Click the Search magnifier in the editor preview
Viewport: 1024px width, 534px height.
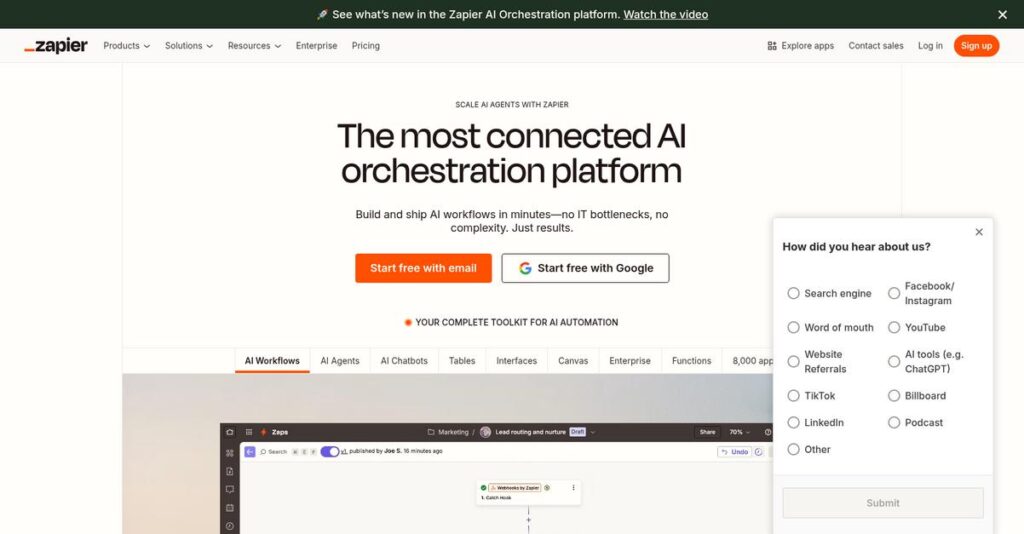click(263, 452)
